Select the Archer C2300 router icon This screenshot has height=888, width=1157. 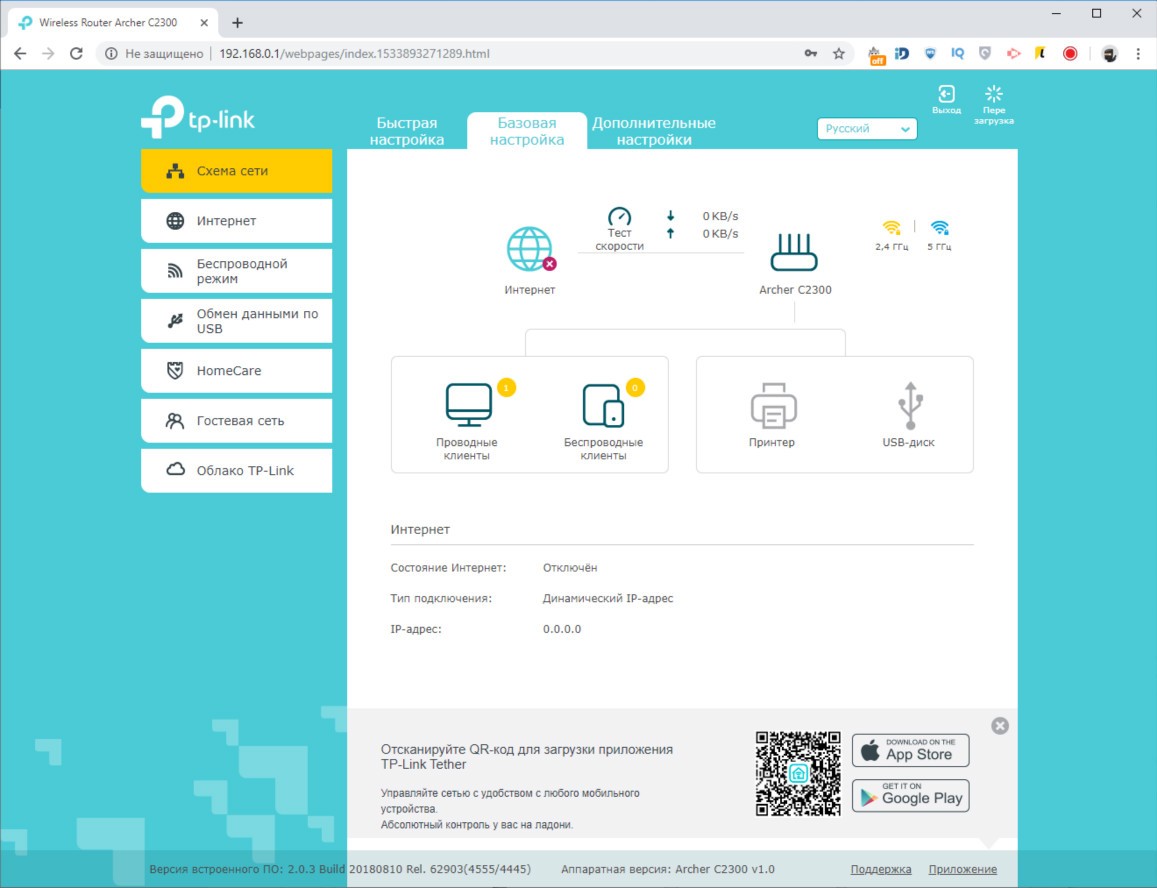click(x=794, y=253)
